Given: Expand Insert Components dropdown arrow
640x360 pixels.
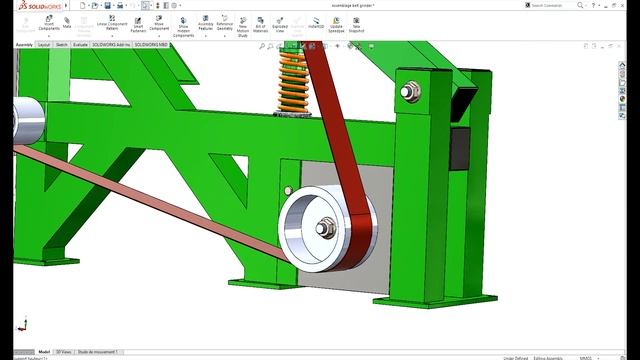Looking at the screenshot, I should (49, 36).
